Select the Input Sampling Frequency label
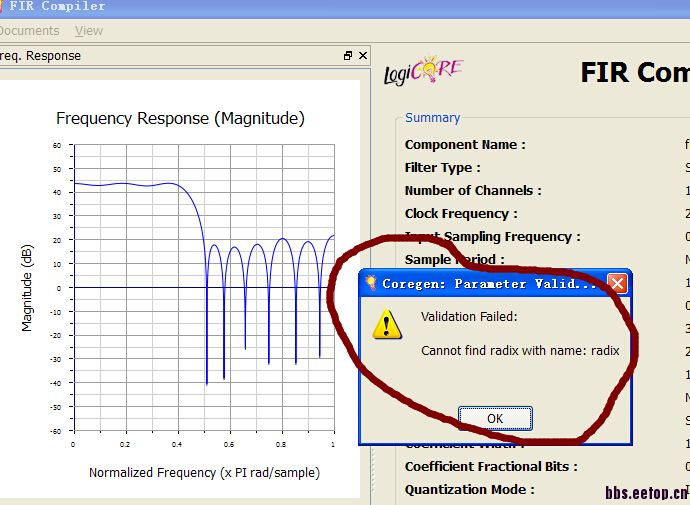 (492, 237)
